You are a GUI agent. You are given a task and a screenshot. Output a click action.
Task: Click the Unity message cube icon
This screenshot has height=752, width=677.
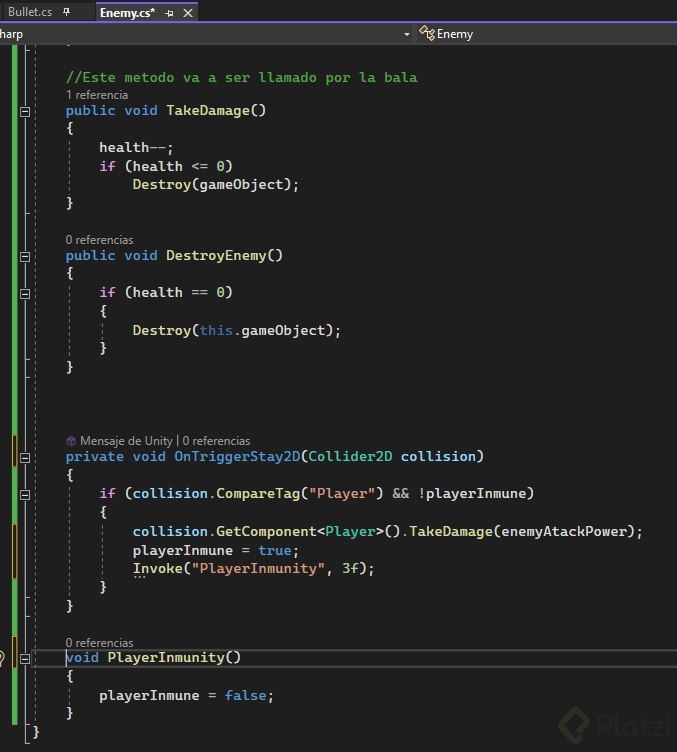point(71,441)
